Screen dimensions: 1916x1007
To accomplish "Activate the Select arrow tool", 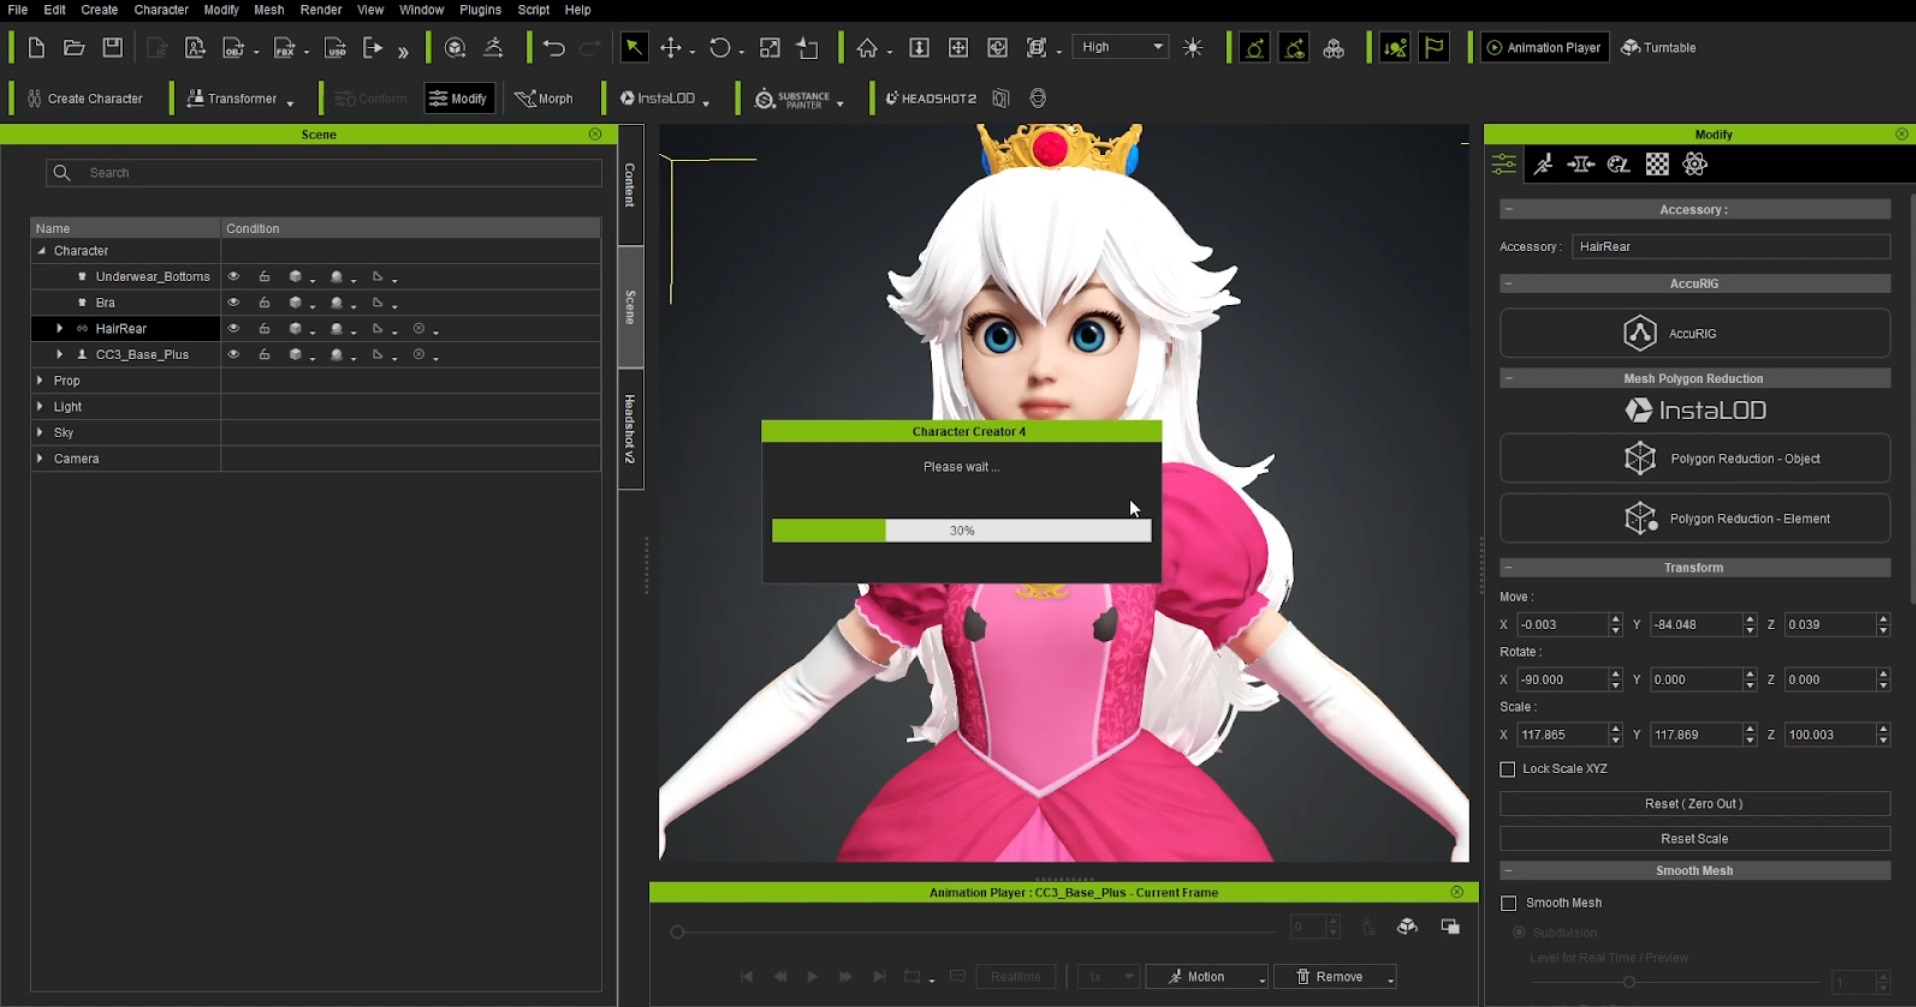I will pyautogui.click(x=634, y=48).
